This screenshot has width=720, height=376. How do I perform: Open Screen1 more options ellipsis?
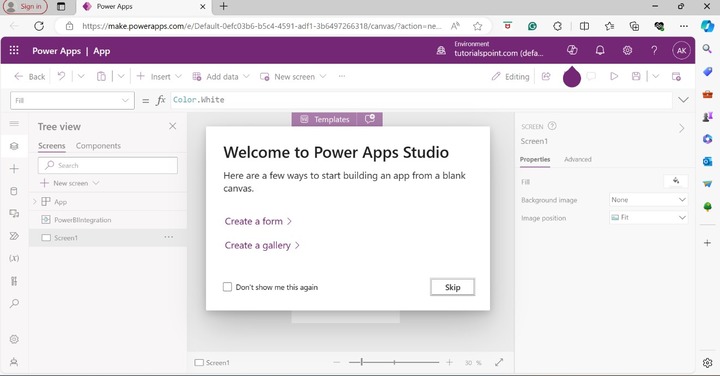169,237
